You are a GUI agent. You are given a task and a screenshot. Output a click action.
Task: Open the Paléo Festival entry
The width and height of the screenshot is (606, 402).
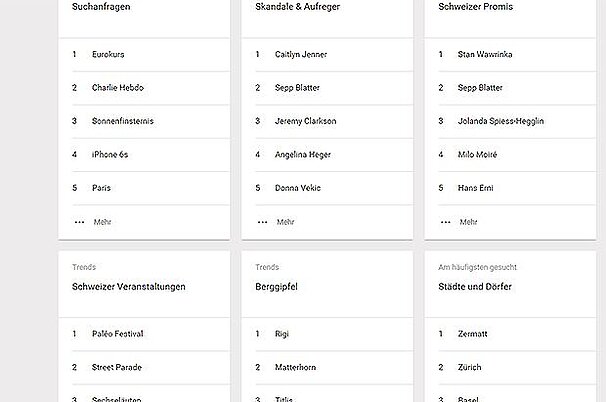pyautogui.click(x=118, y=334)
